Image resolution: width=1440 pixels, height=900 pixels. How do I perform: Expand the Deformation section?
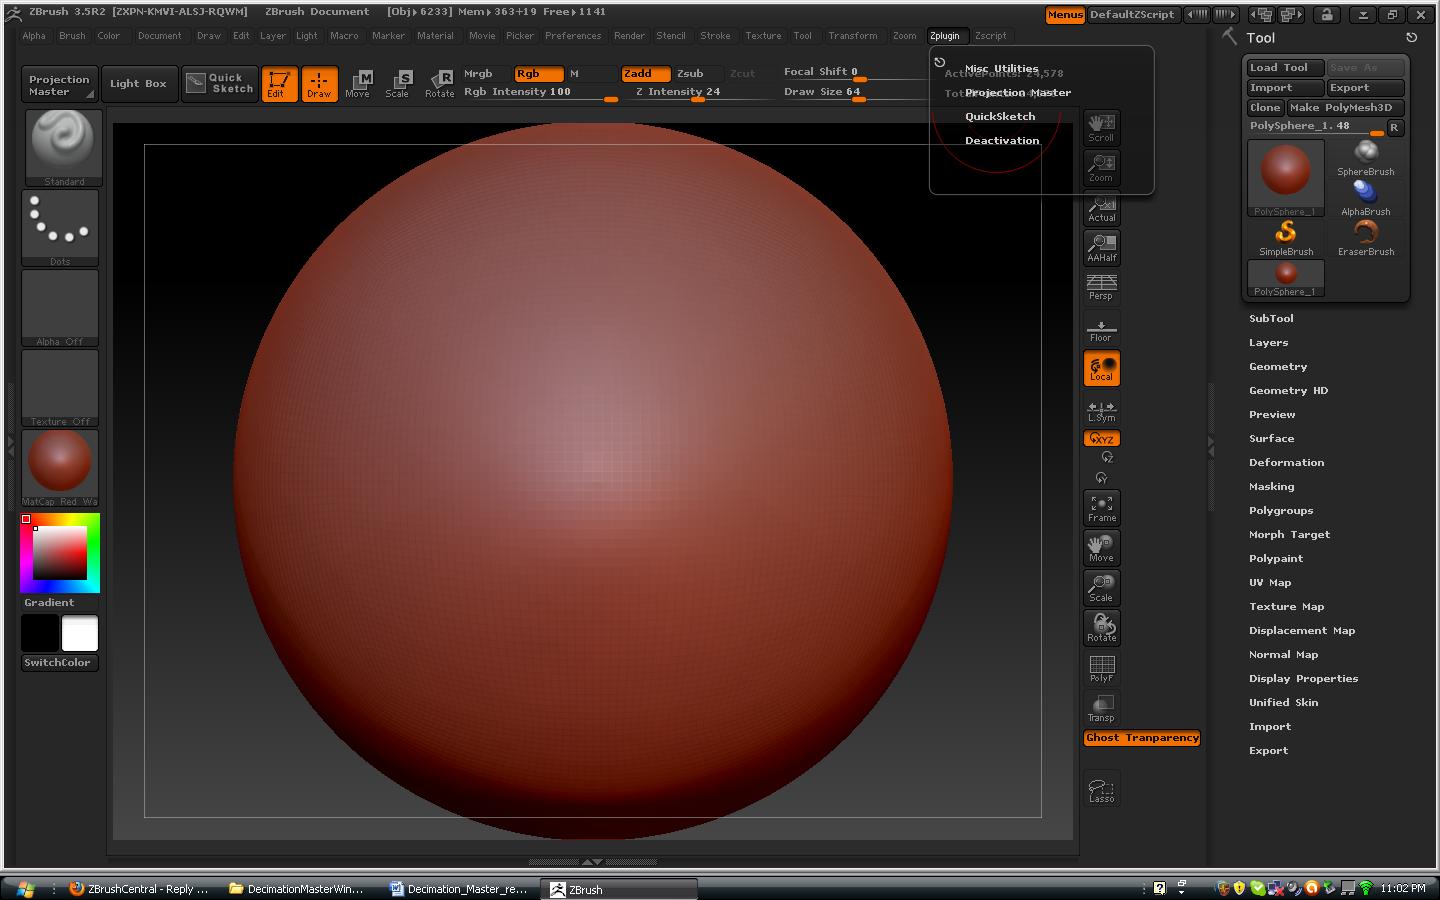point(1286,462)
